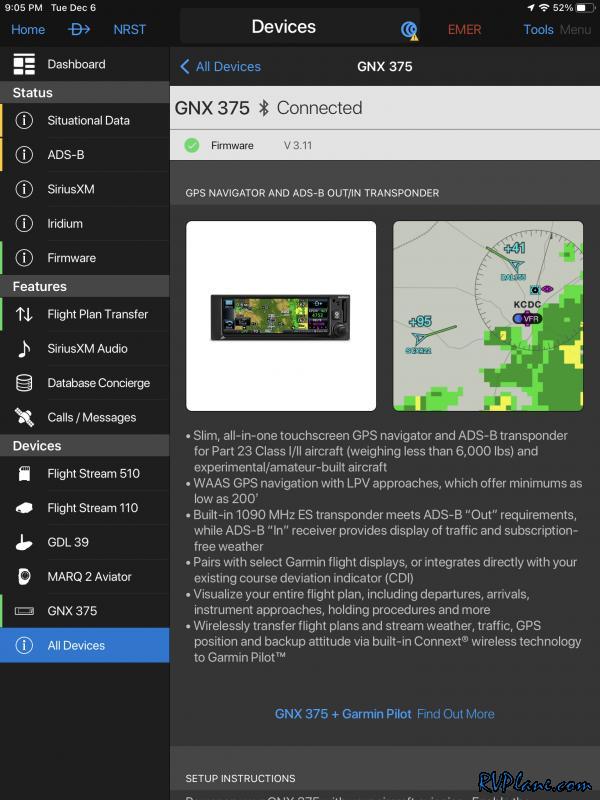Open the EMER emergency menu

coord(464,30)
